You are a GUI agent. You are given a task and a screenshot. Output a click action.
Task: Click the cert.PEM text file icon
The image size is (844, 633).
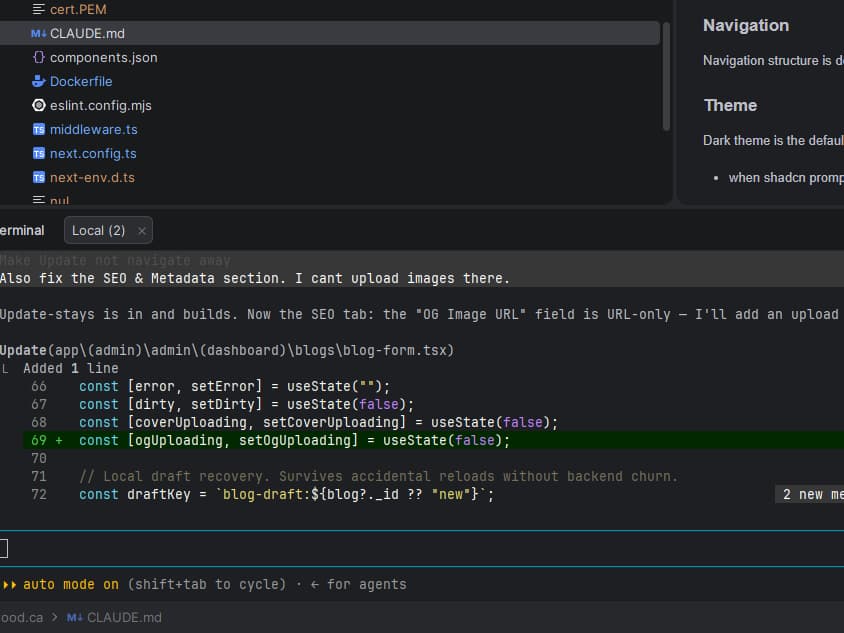tap(39, 9)
